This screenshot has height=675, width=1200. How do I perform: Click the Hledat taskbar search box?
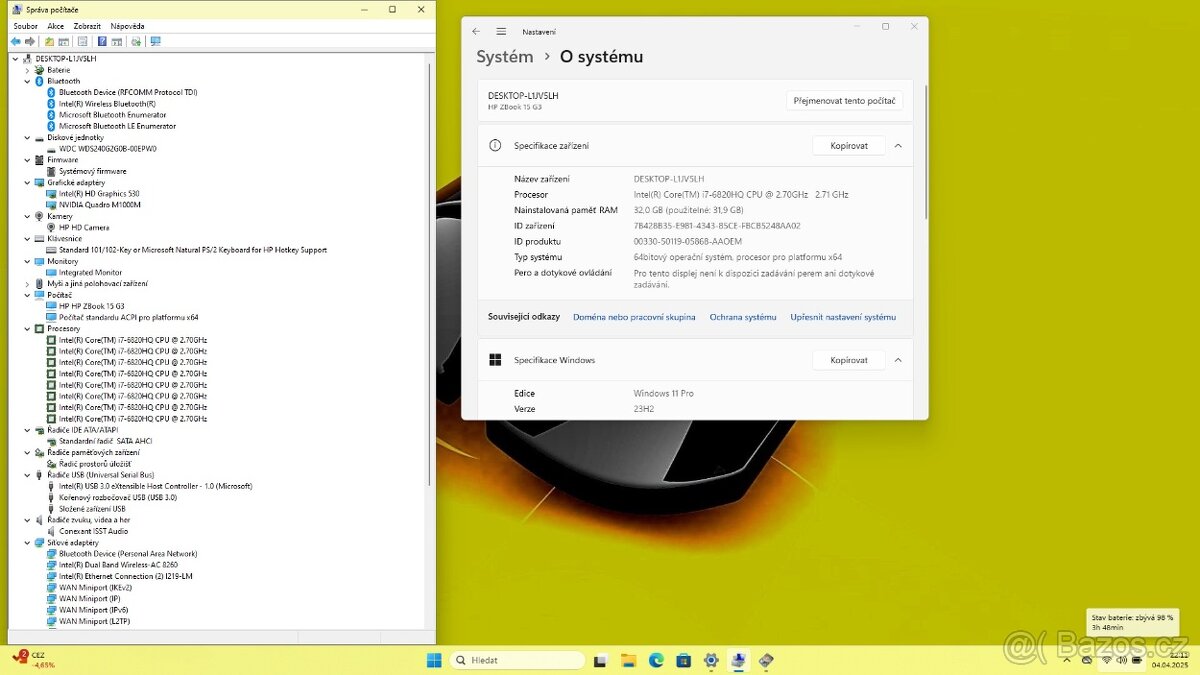click(x=517, y=660)
